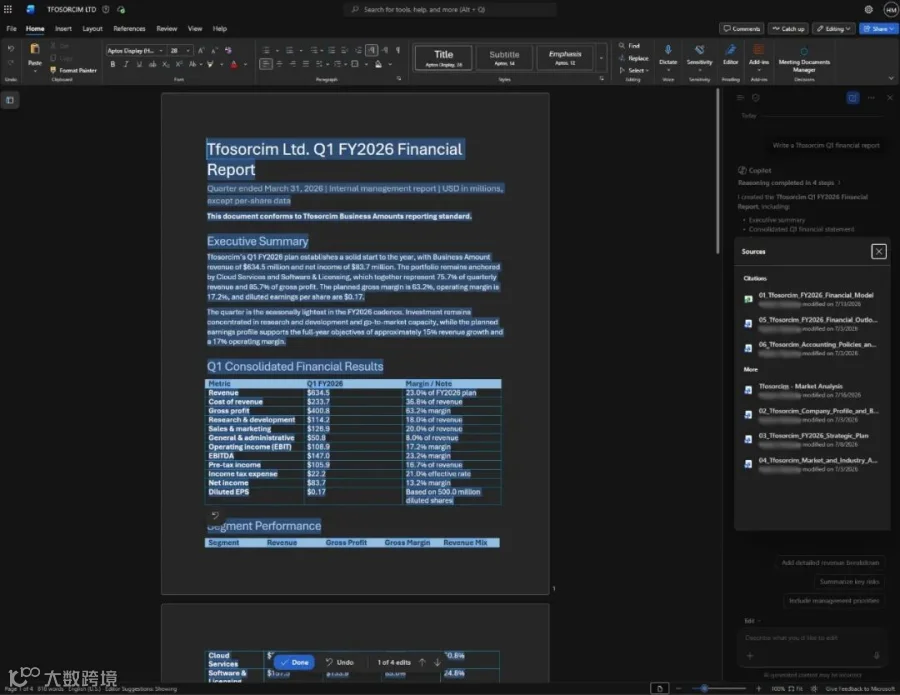This screenshot has width=900, height=695.
Task: Toggle Bold formatting
Action: pyautogui.click(x=112, y=64)
